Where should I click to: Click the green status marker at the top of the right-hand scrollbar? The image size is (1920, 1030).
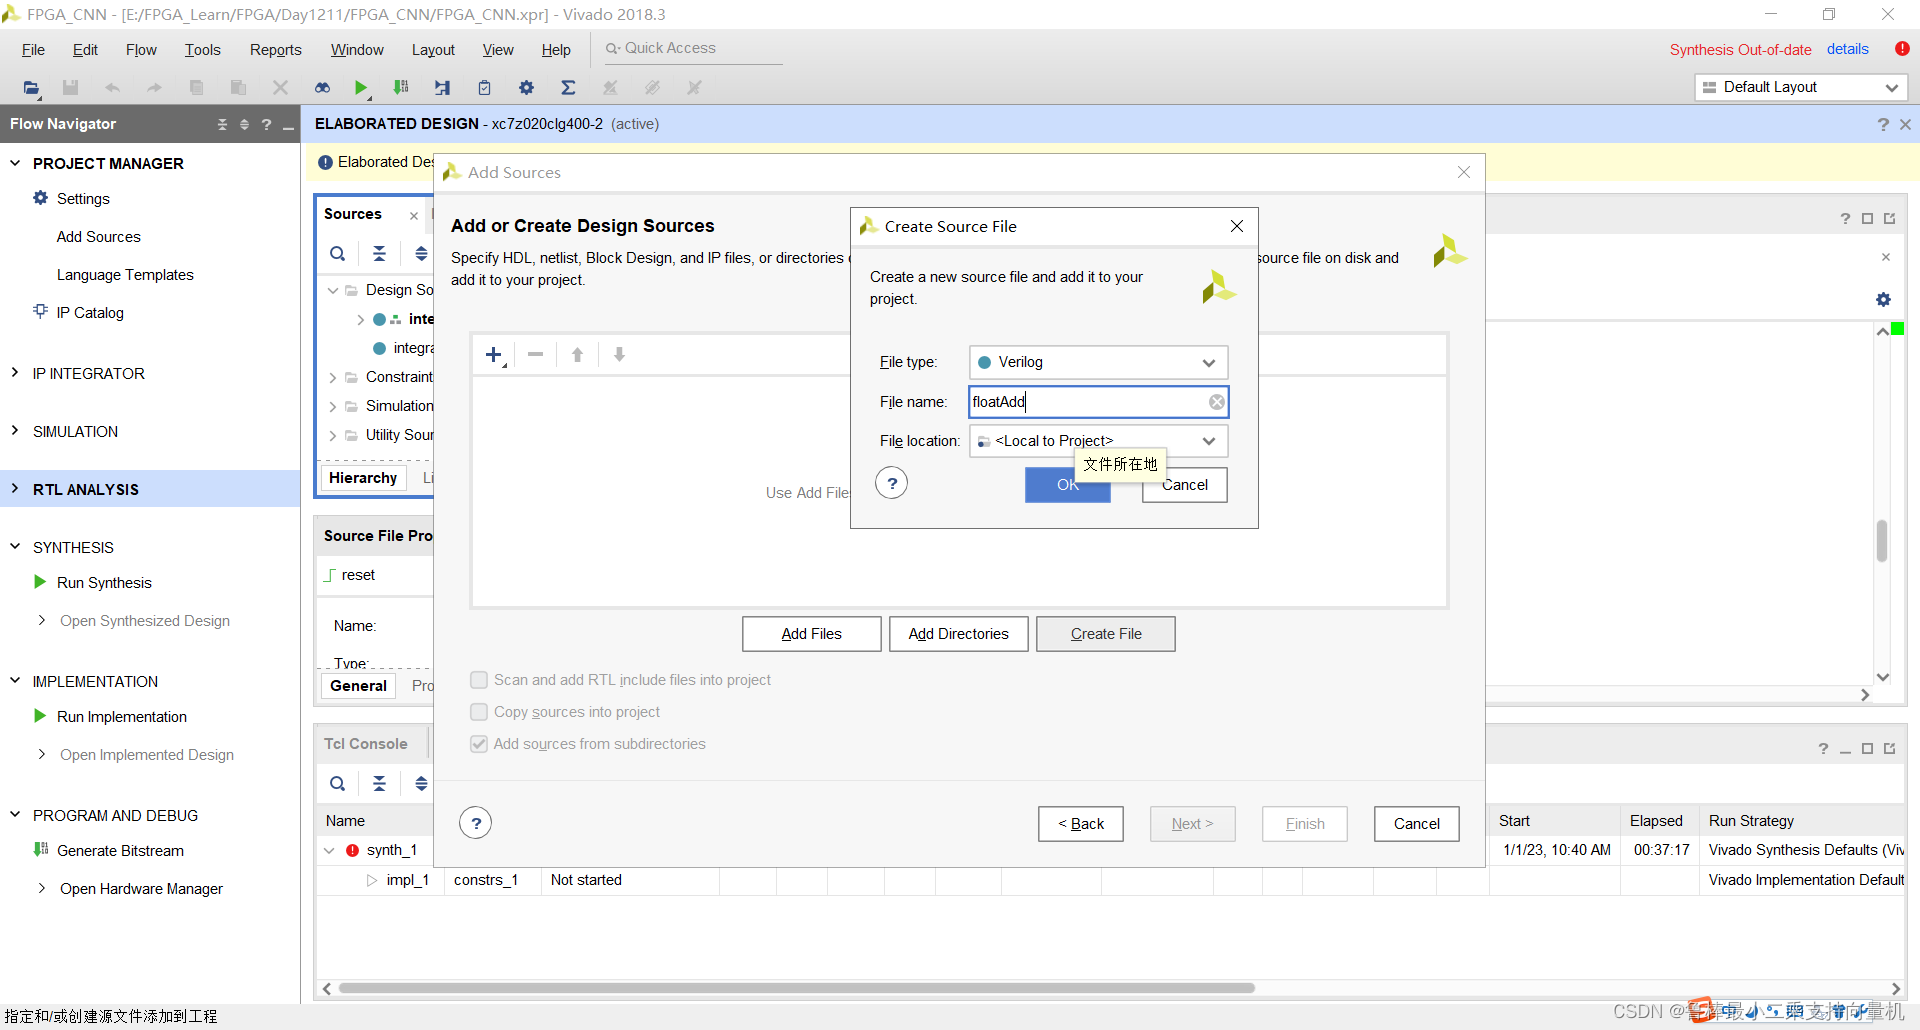(1898, 329)
